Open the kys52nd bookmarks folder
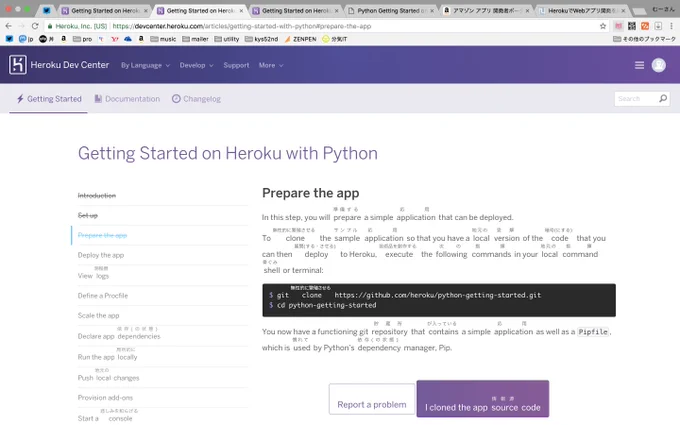This screenshot has height=425, width=680. [261, 39]
